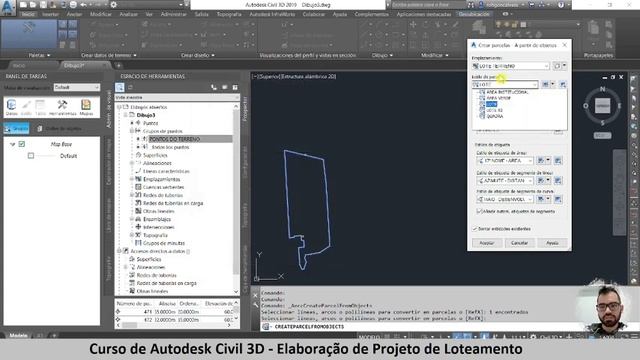Click the S compass direction on ViewCube
Screen dimensions: 640x360
(x=602, y=122)
